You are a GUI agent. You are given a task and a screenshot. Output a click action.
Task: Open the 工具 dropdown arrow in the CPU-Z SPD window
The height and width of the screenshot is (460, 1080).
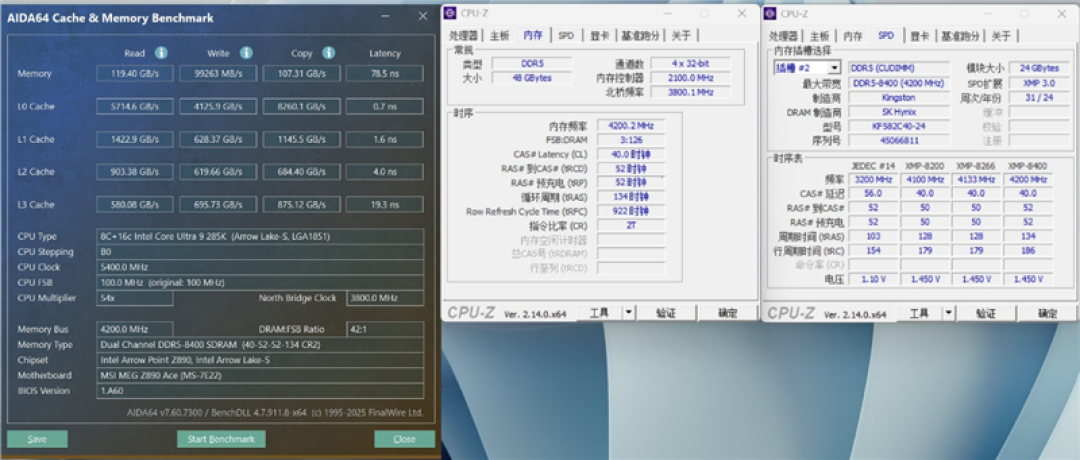(948, 313)
